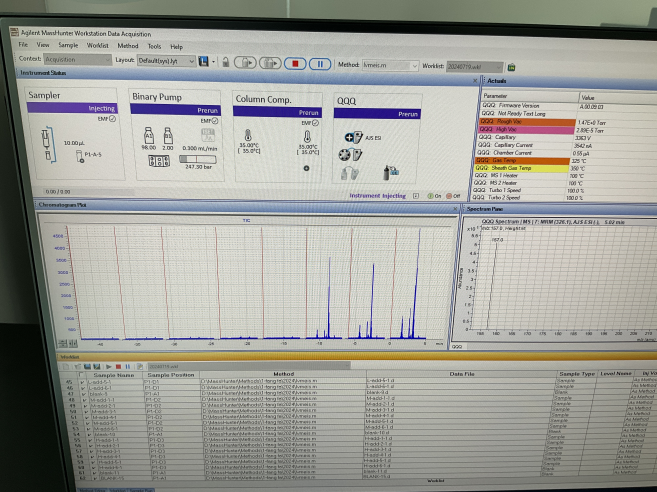Click the left thermometer in Column Comp.
The image size is (657, 492).
pyautogui.click(x=248, y=135)
